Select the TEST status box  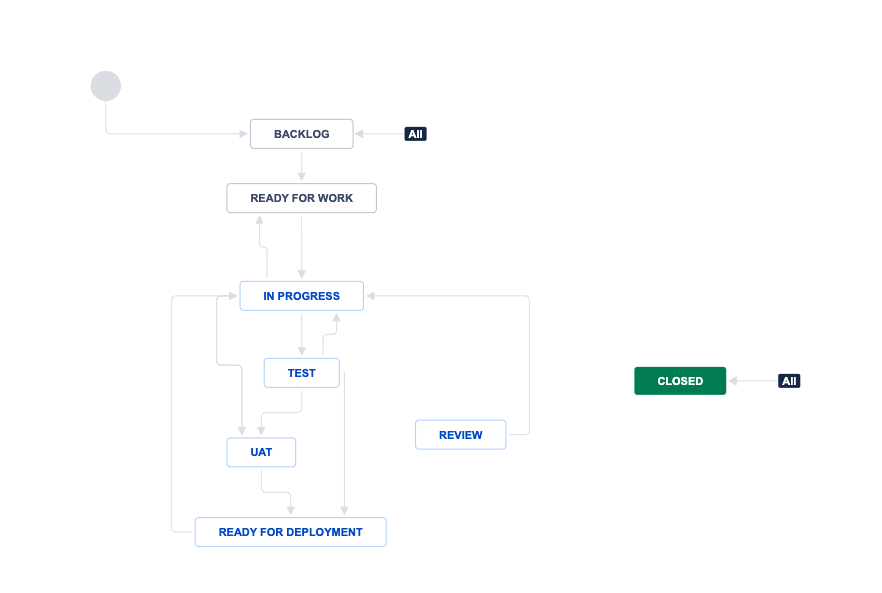point(302,373)
